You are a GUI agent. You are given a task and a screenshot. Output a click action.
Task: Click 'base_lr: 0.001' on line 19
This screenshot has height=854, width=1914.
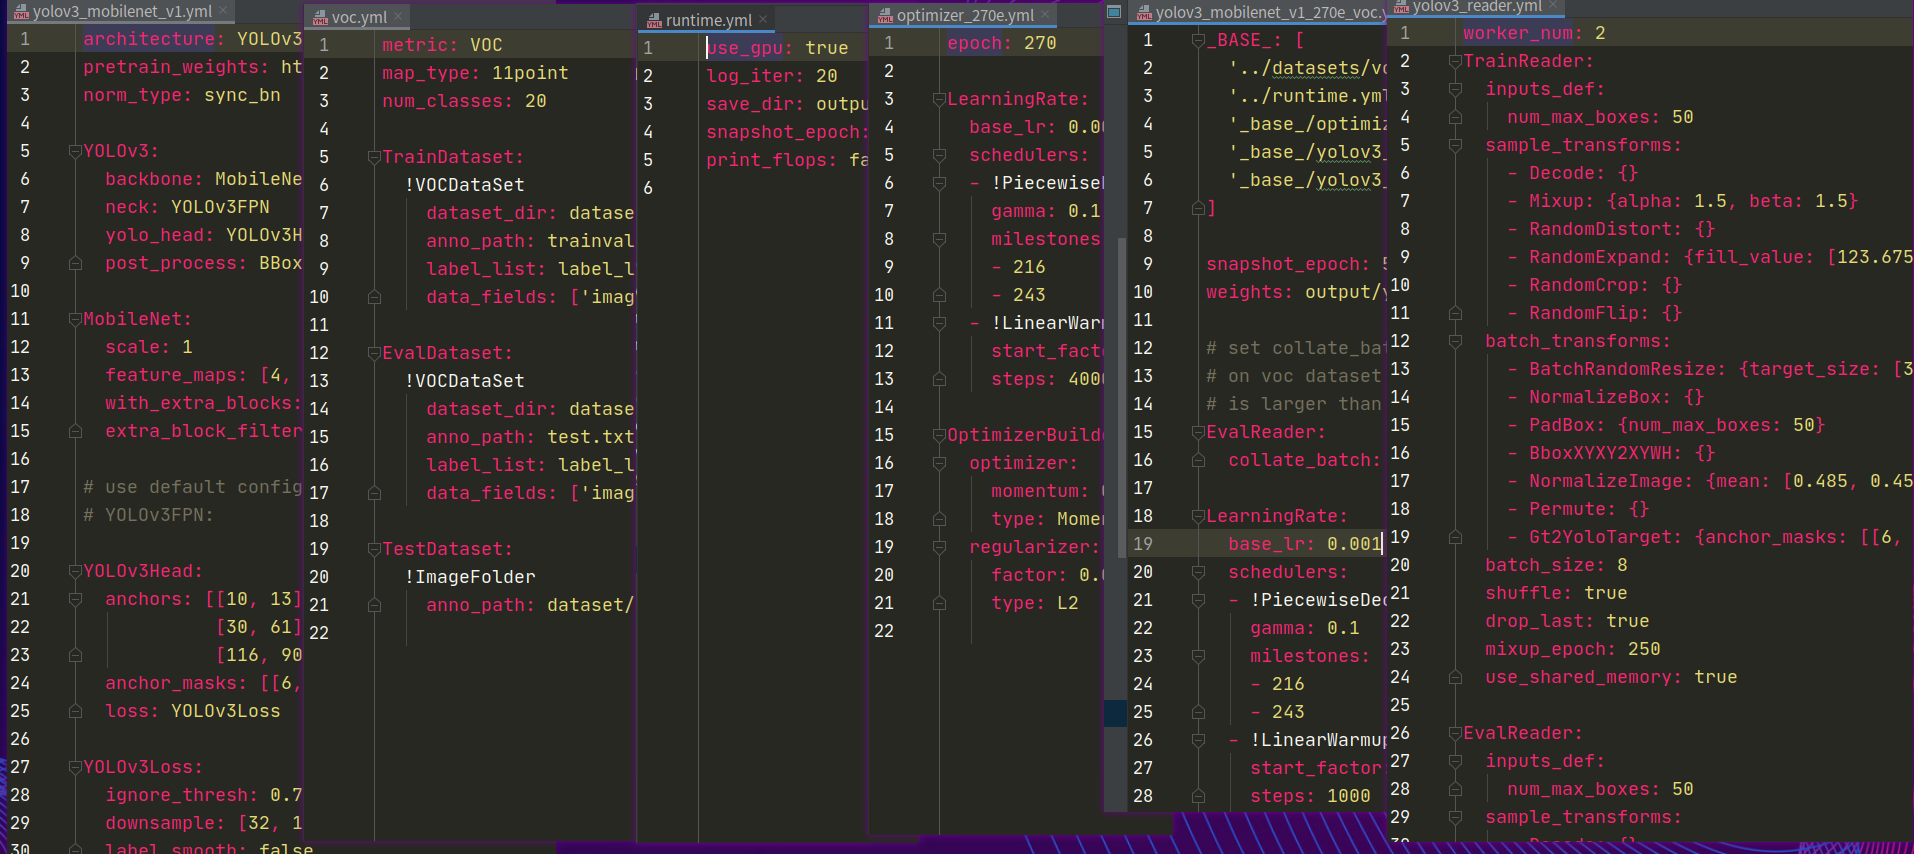(x=1305, y=544)
